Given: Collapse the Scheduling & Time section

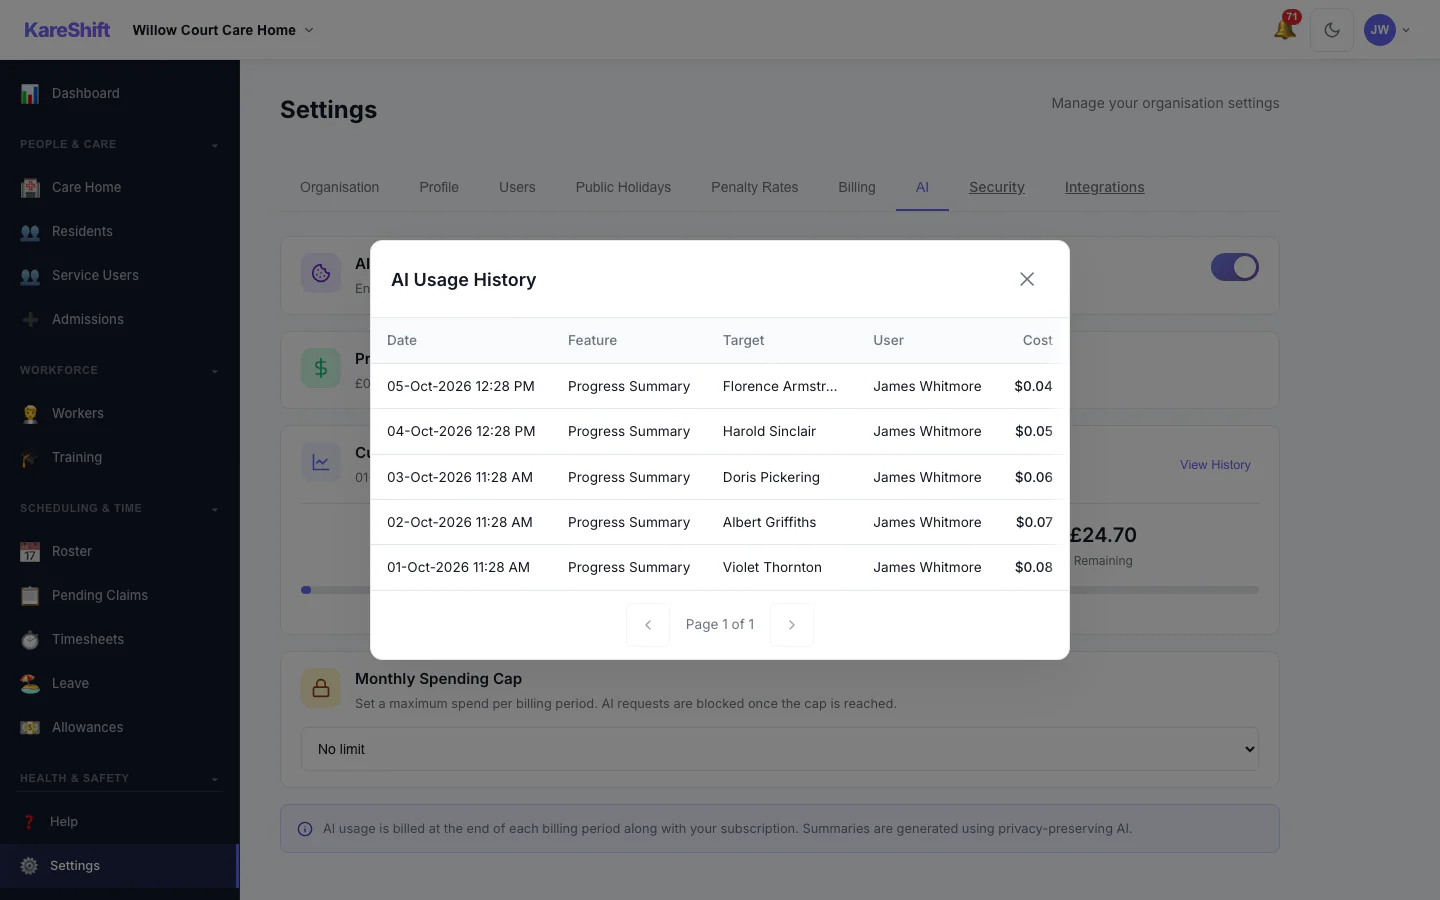Looking at the screenshot, I should coord(120,508).
